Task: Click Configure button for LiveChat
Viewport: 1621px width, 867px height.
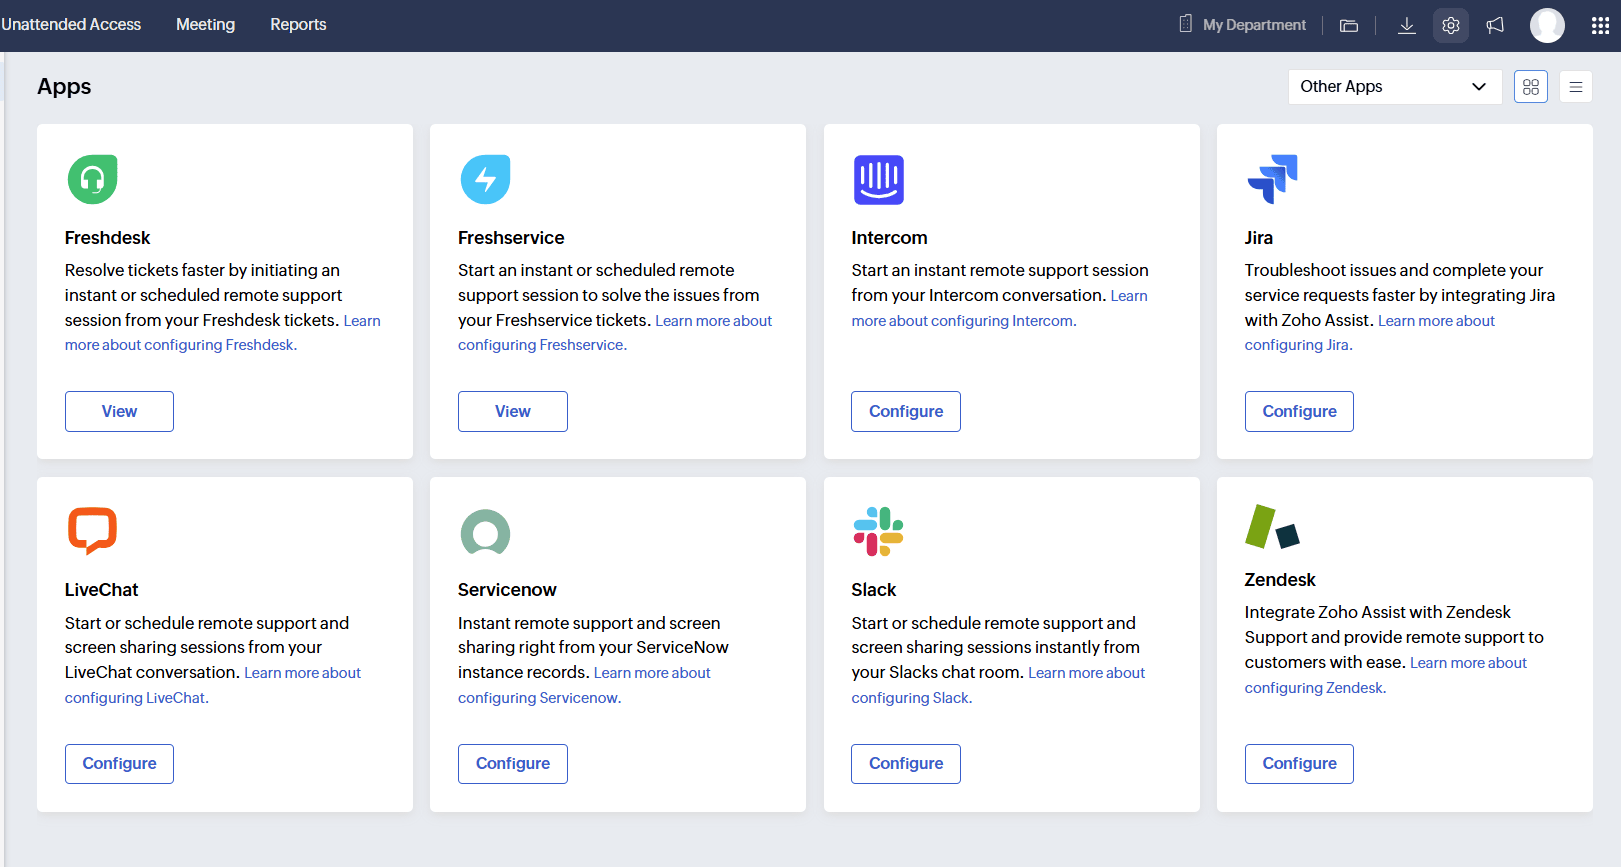Action: click(x=119, y=764)
